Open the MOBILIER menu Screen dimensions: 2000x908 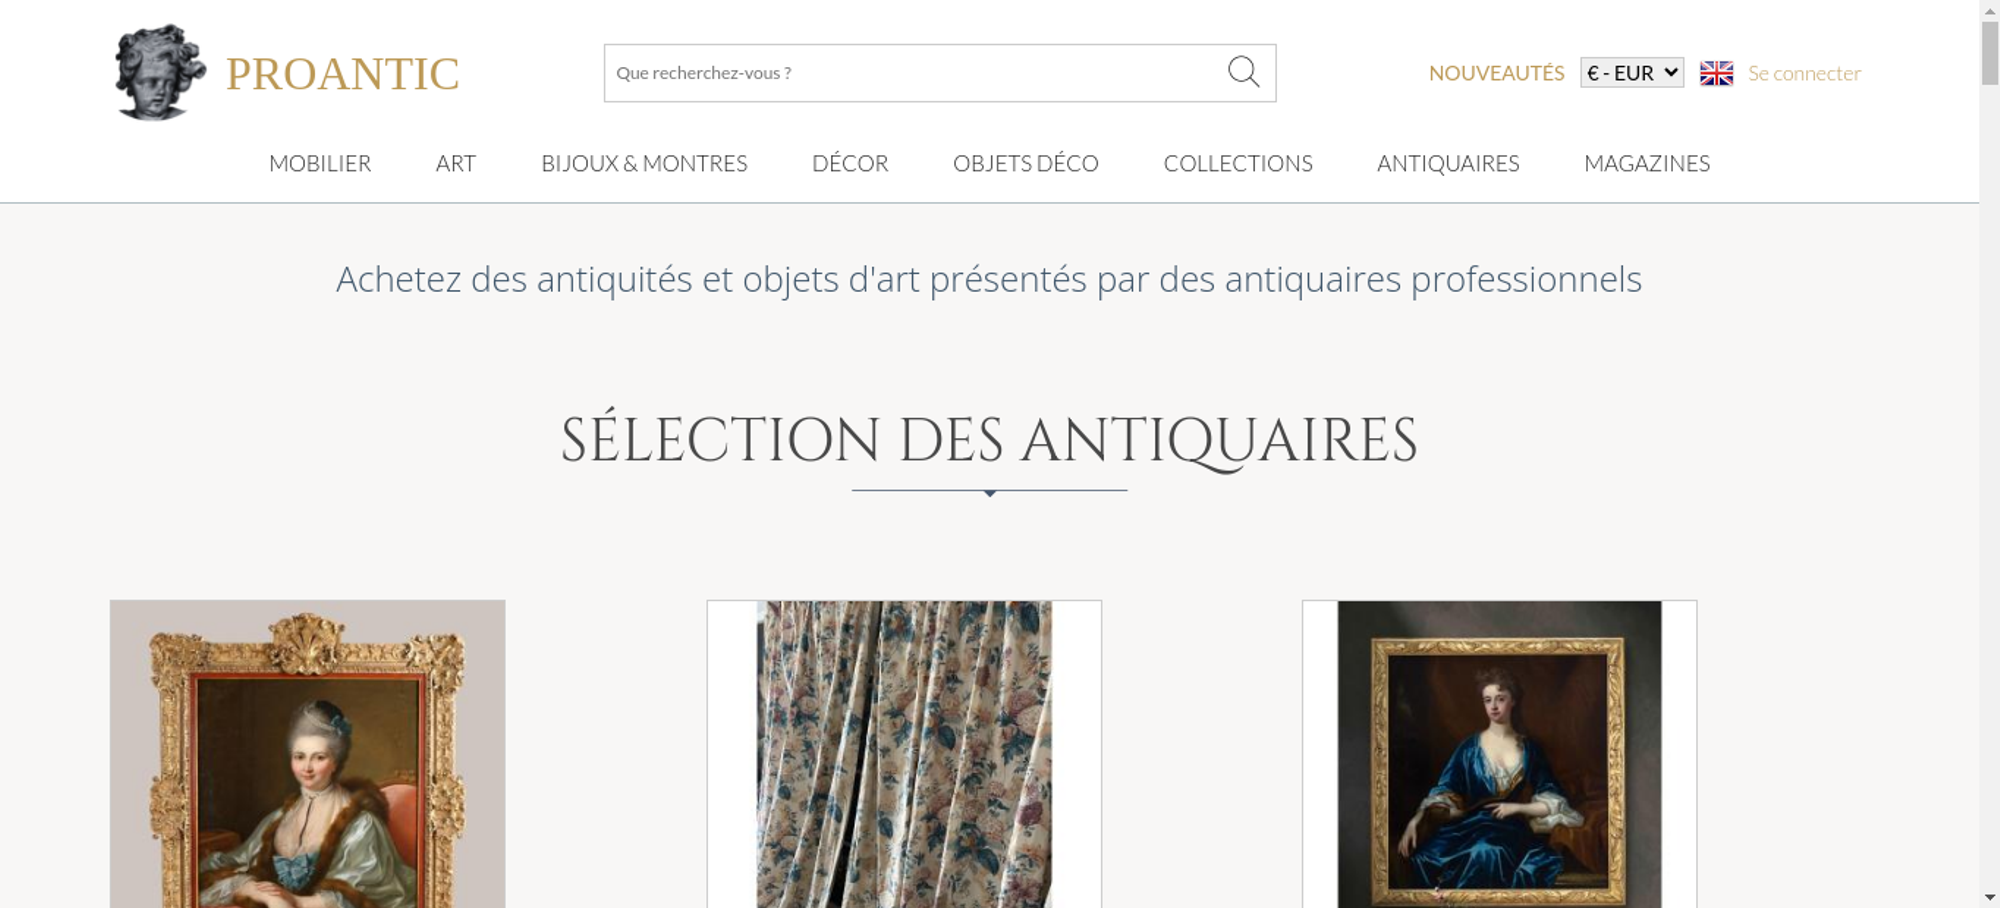click(x=320, y=163)
